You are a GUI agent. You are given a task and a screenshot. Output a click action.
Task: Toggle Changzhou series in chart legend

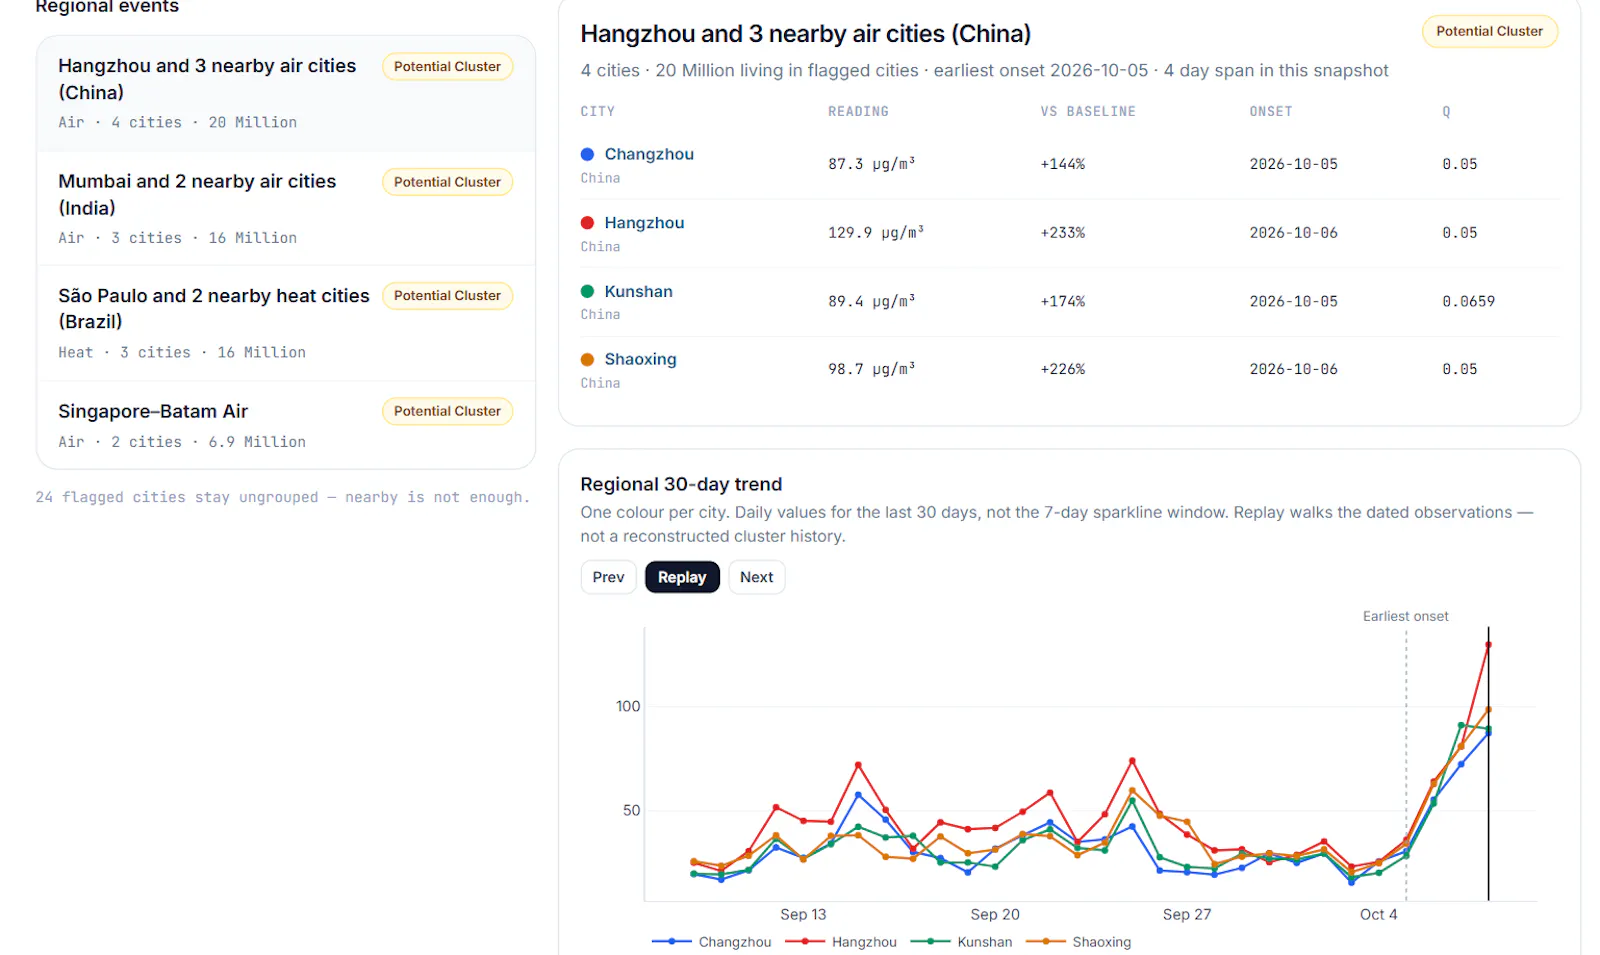711,942
